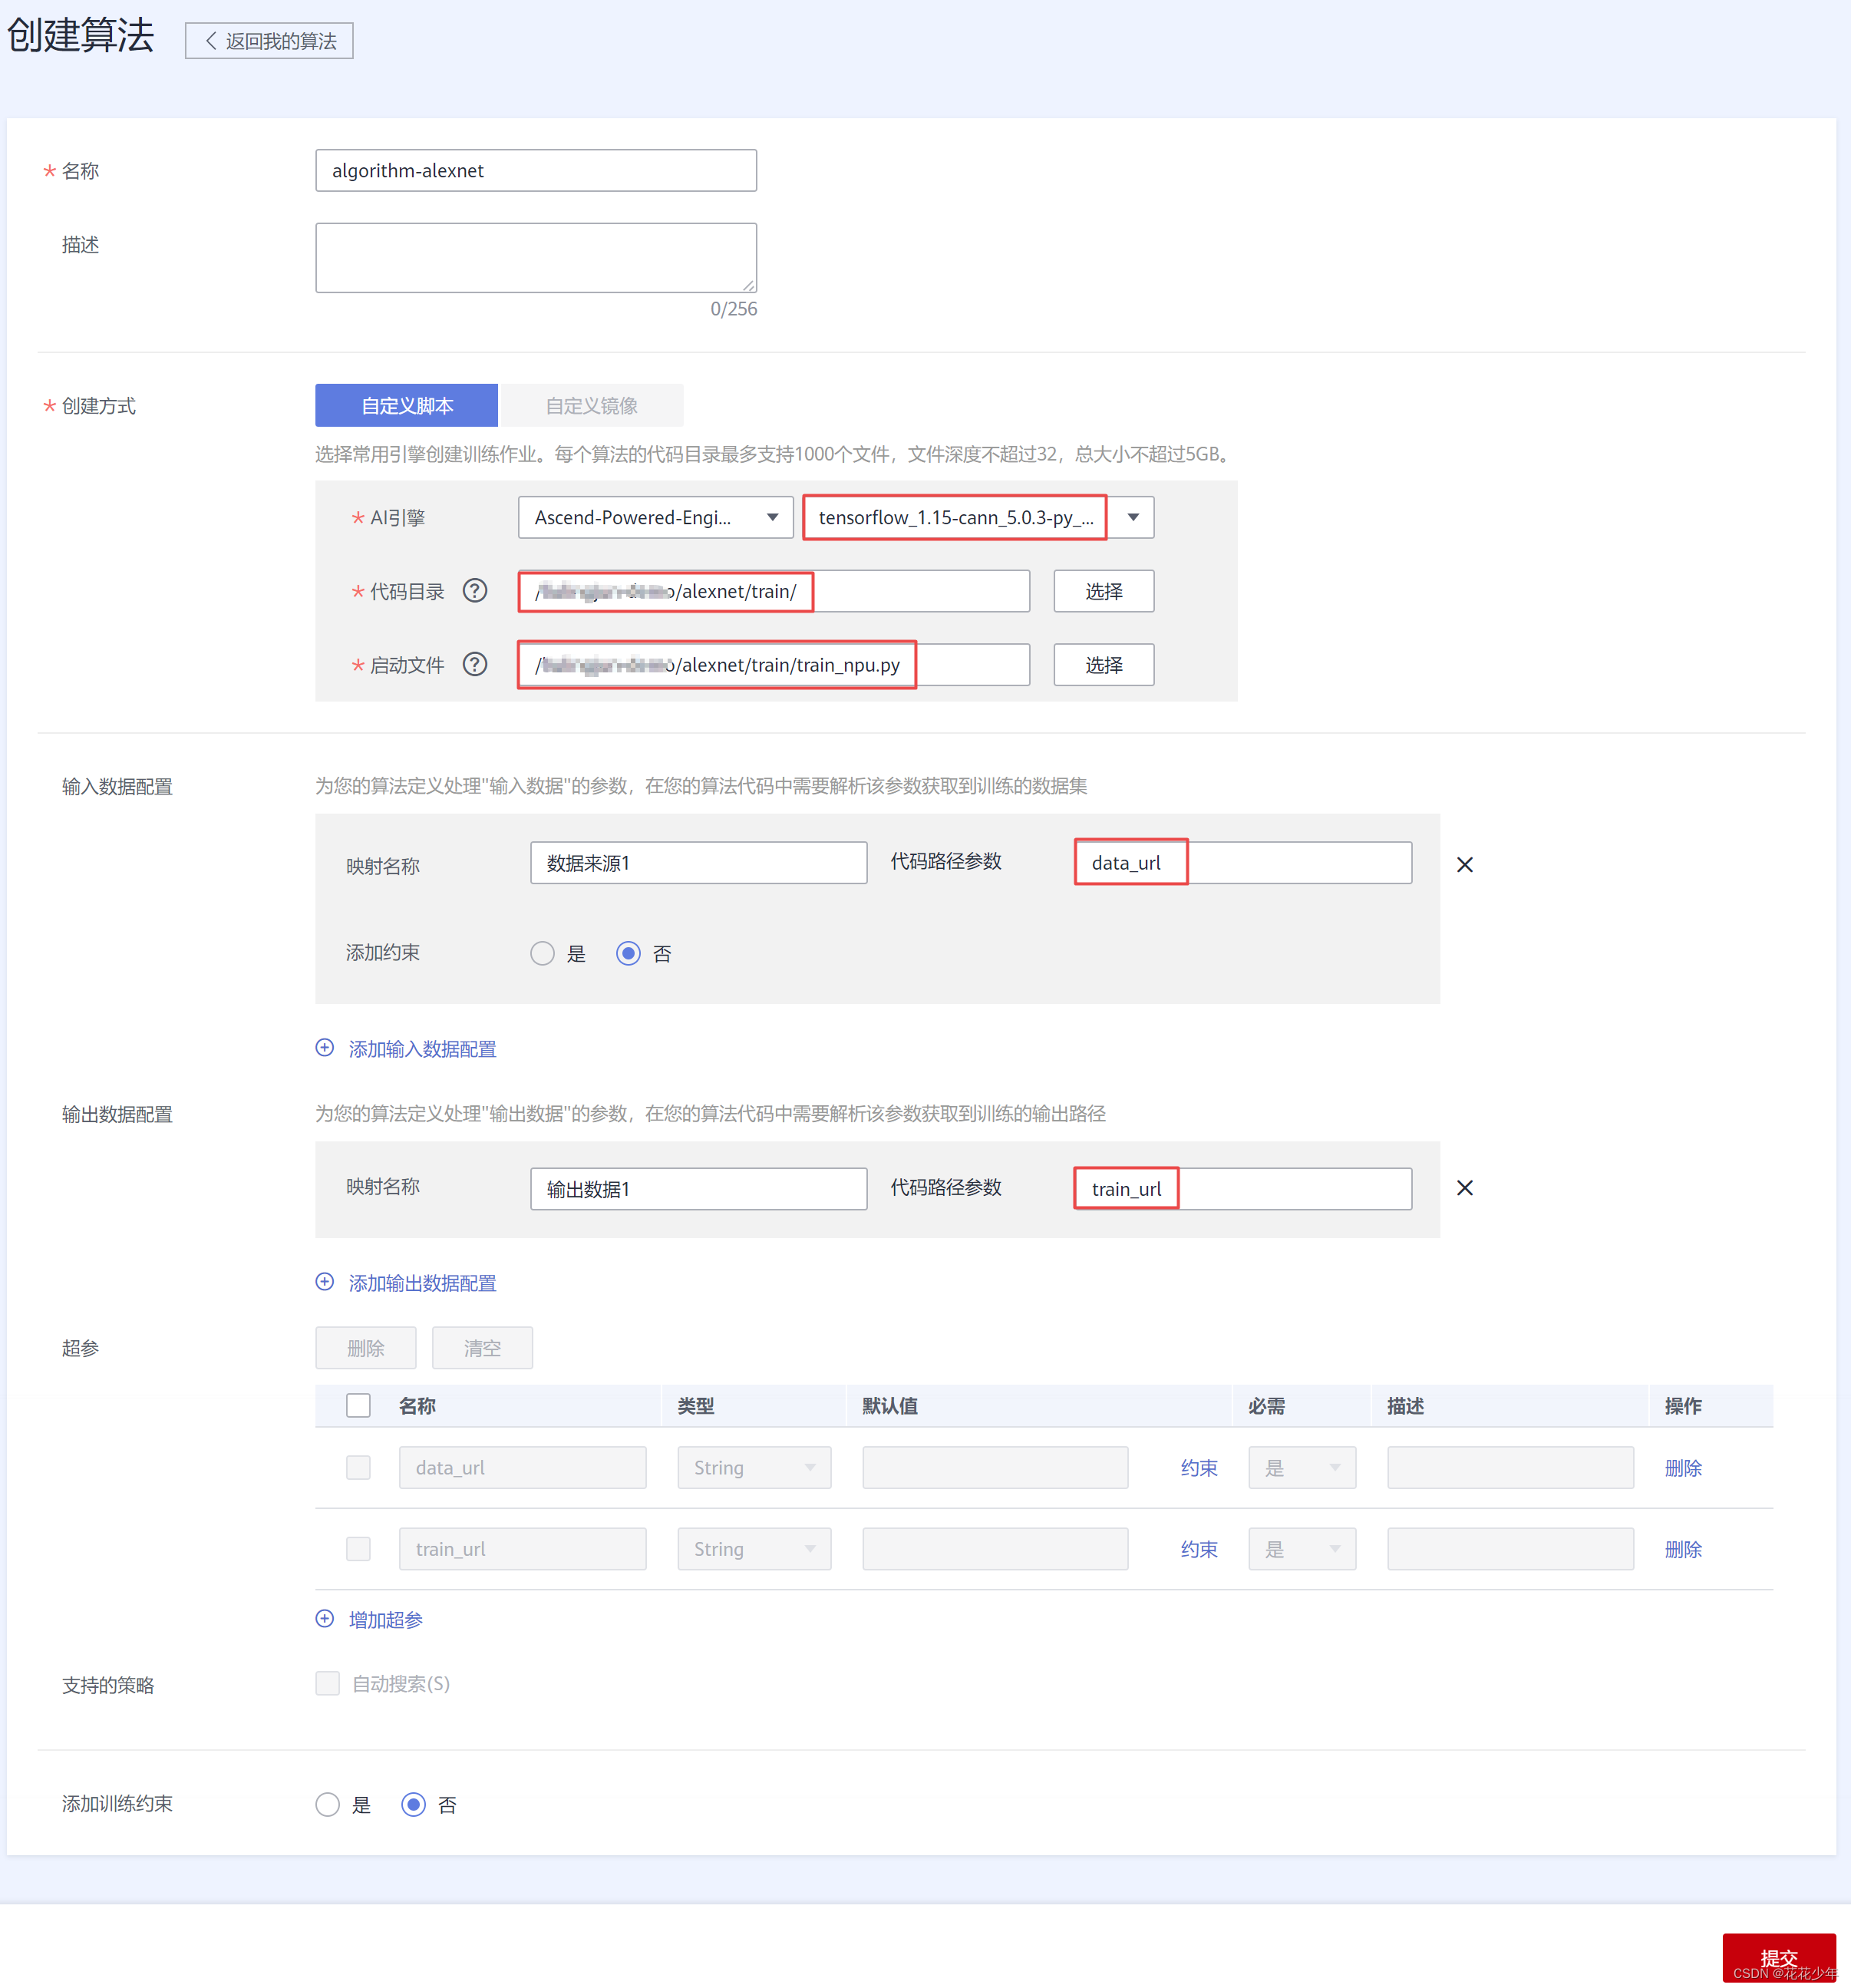The height and width of the screenshot is (1988, 1851).
Task: Select 是 for 添加训练约束
Action: [x=327, y=1805]
